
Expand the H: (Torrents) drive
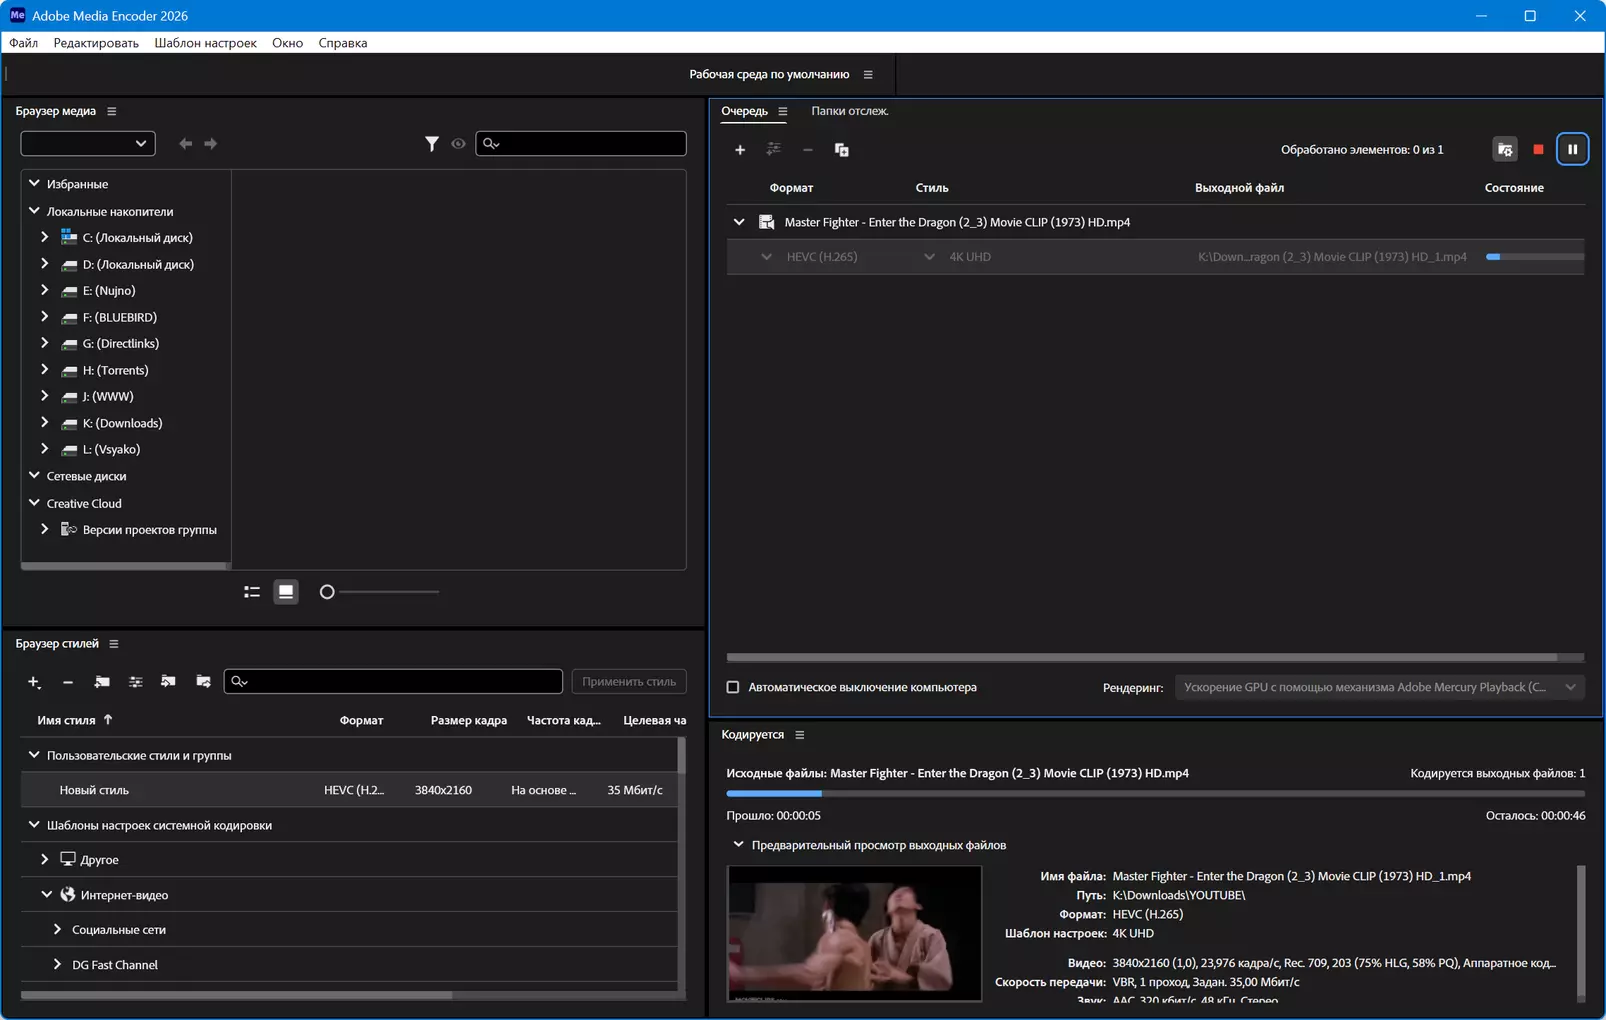45,370
